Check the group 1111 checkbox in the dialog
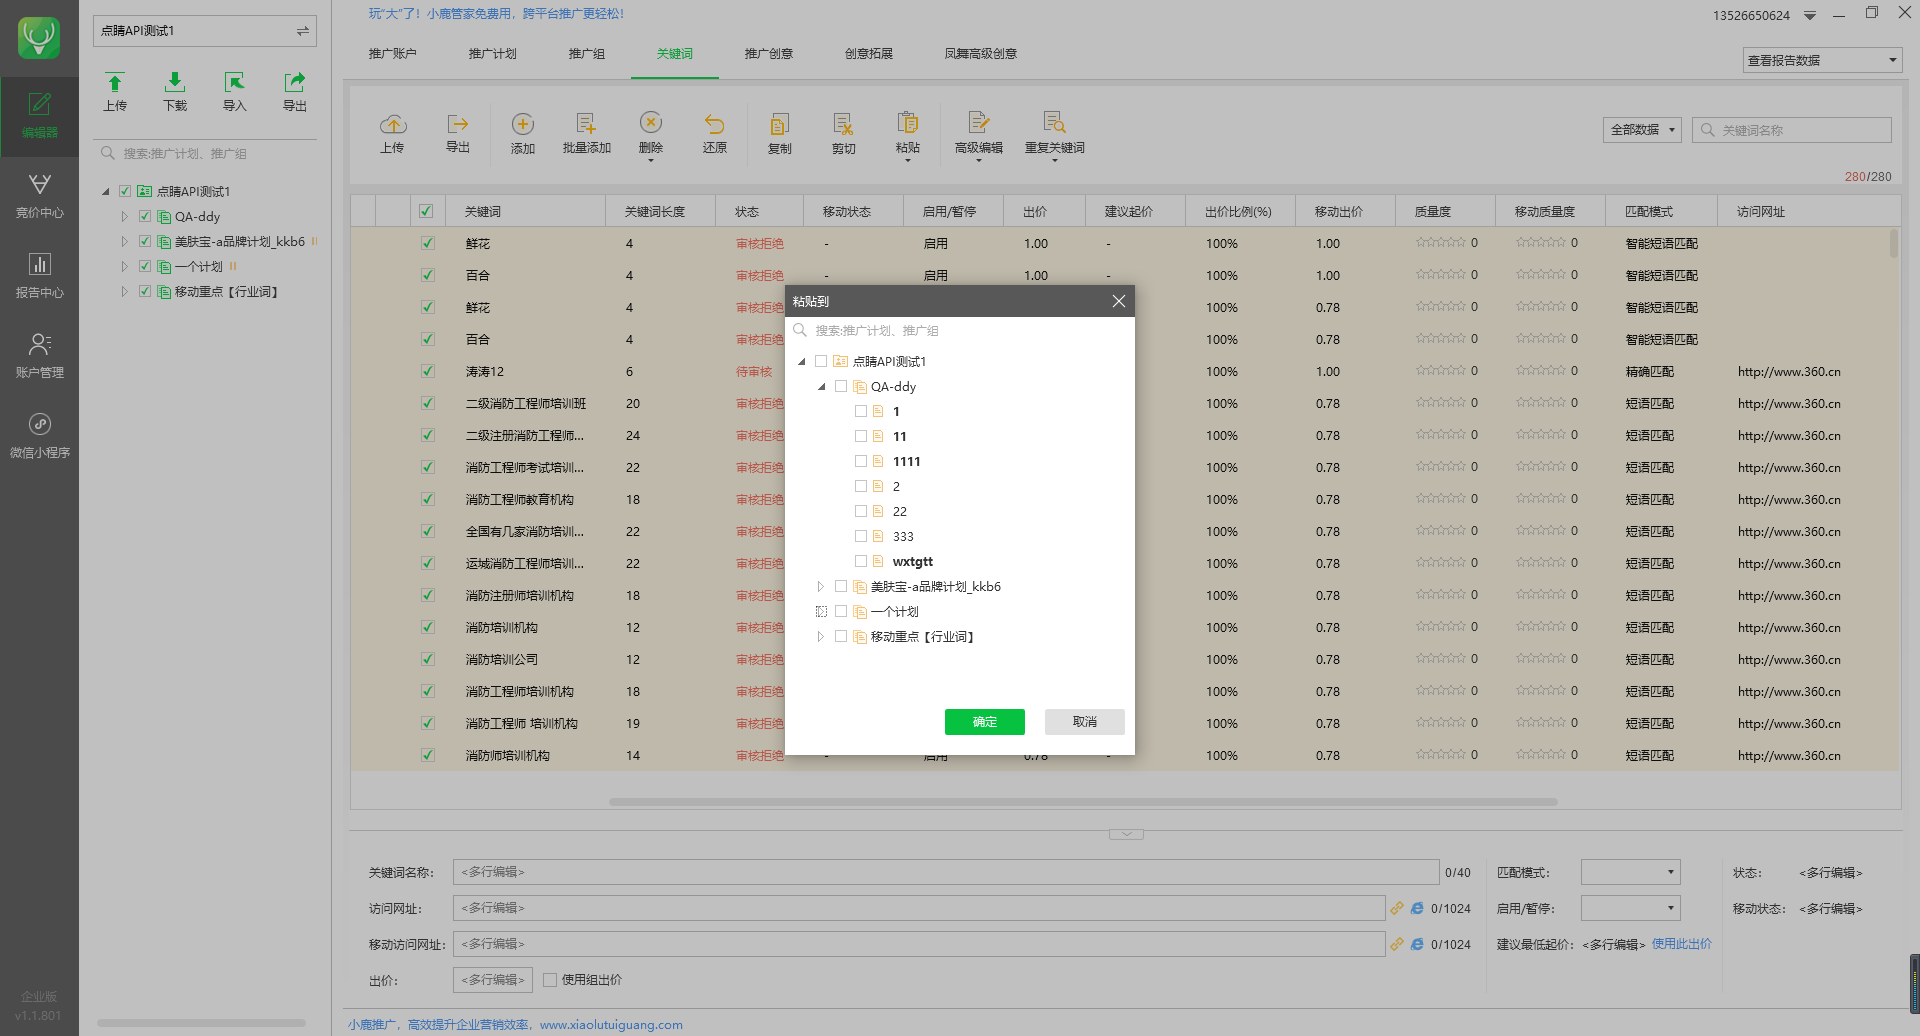The image size is (1920, 1036). click(861, 461)
